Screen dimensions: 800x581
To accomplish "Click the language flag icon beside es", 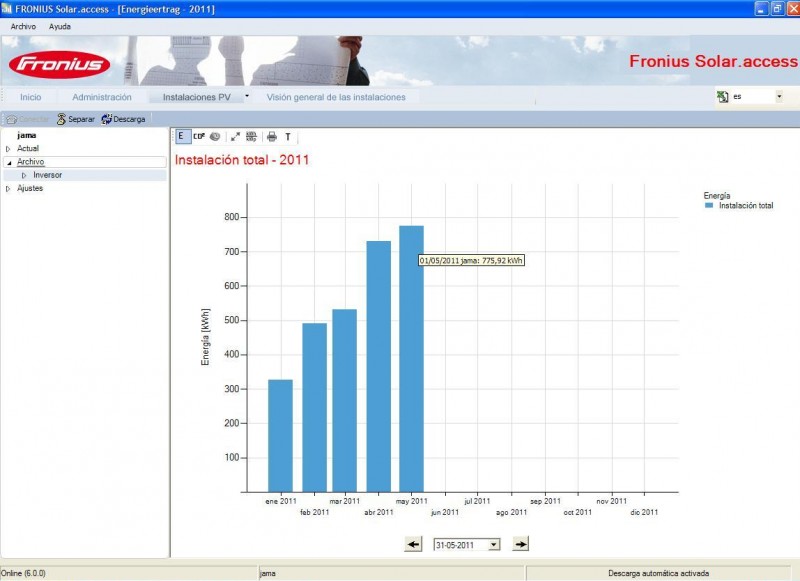I will pos(722,96).
